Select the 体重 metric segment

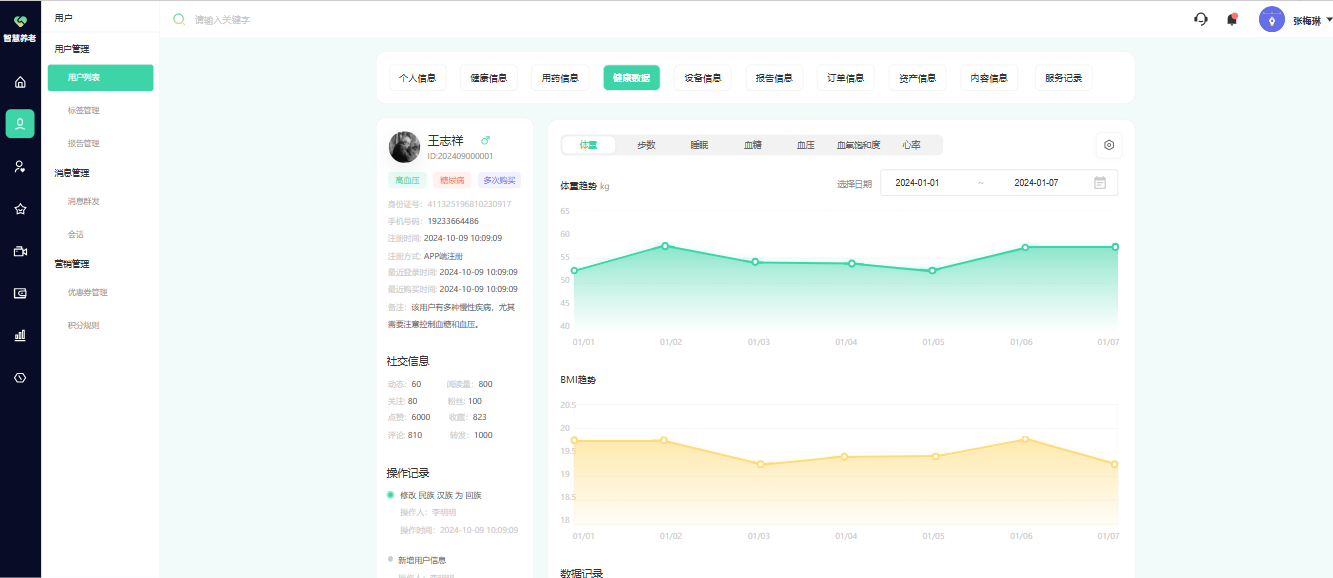coord(589,145)
